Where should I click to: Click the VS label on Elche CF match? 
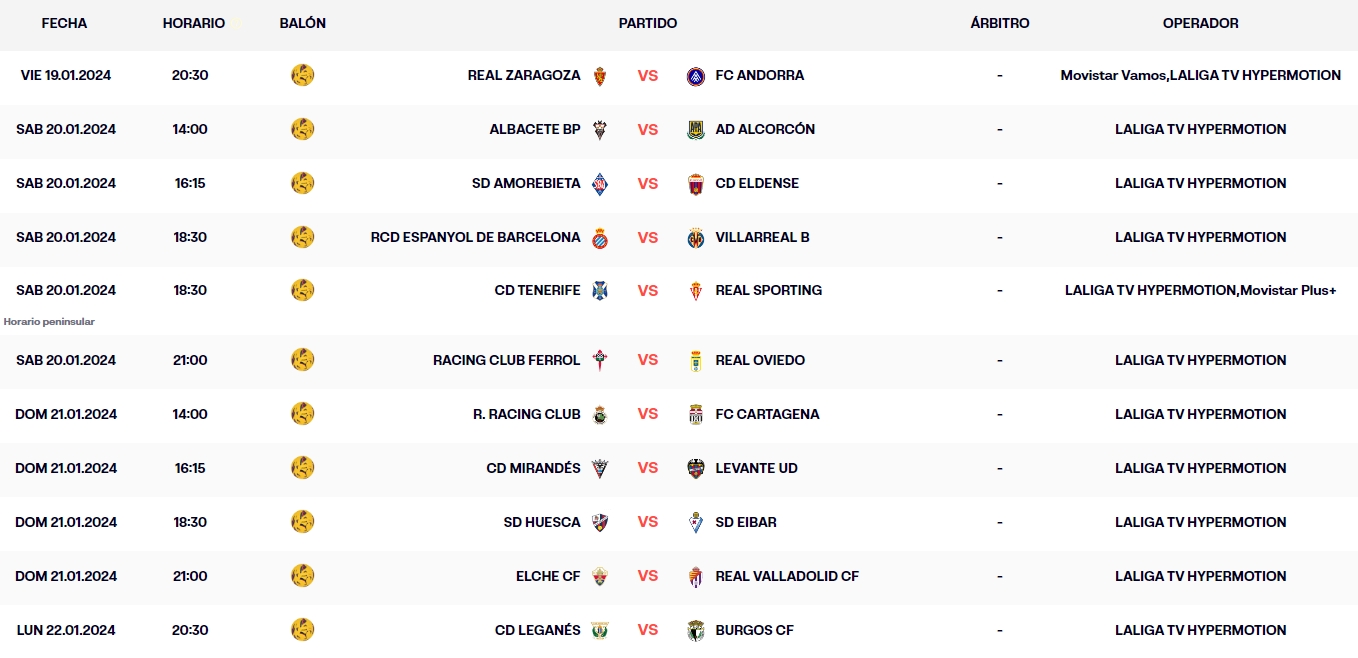pyautogui.click(x=648, y=576)
